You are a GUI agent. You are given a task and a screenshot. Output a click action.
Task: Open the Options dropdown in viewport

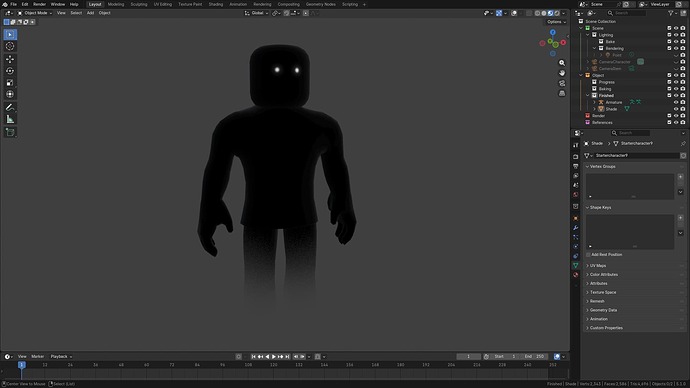click(556, 22)
